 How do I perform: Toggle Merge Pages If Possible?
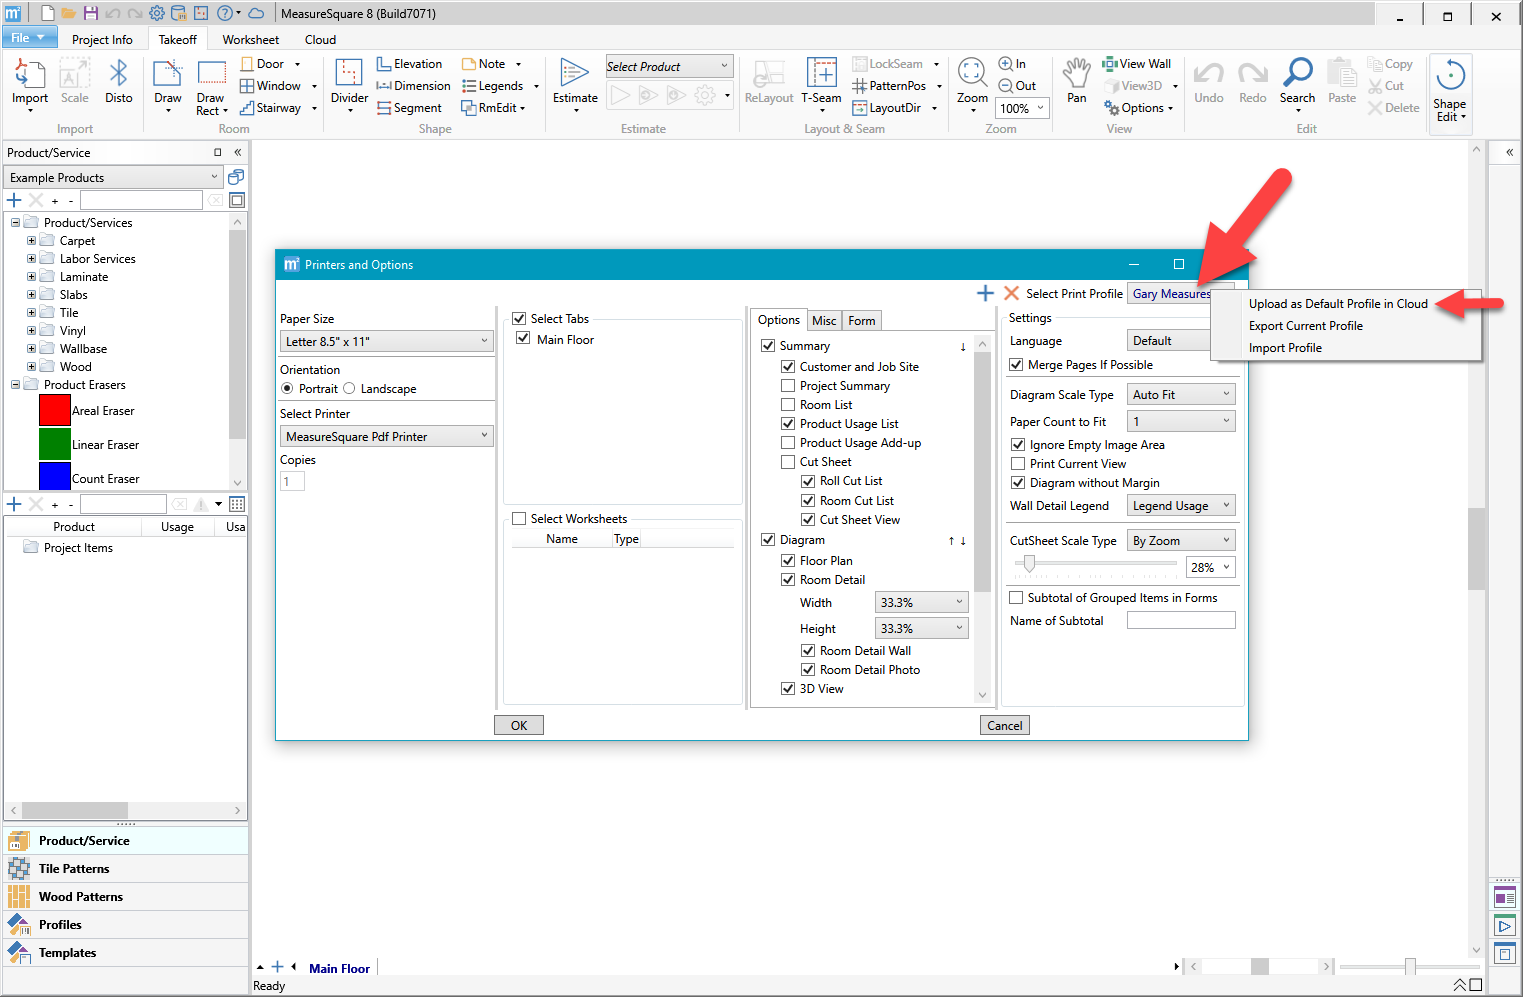[x=1016, y=365]
